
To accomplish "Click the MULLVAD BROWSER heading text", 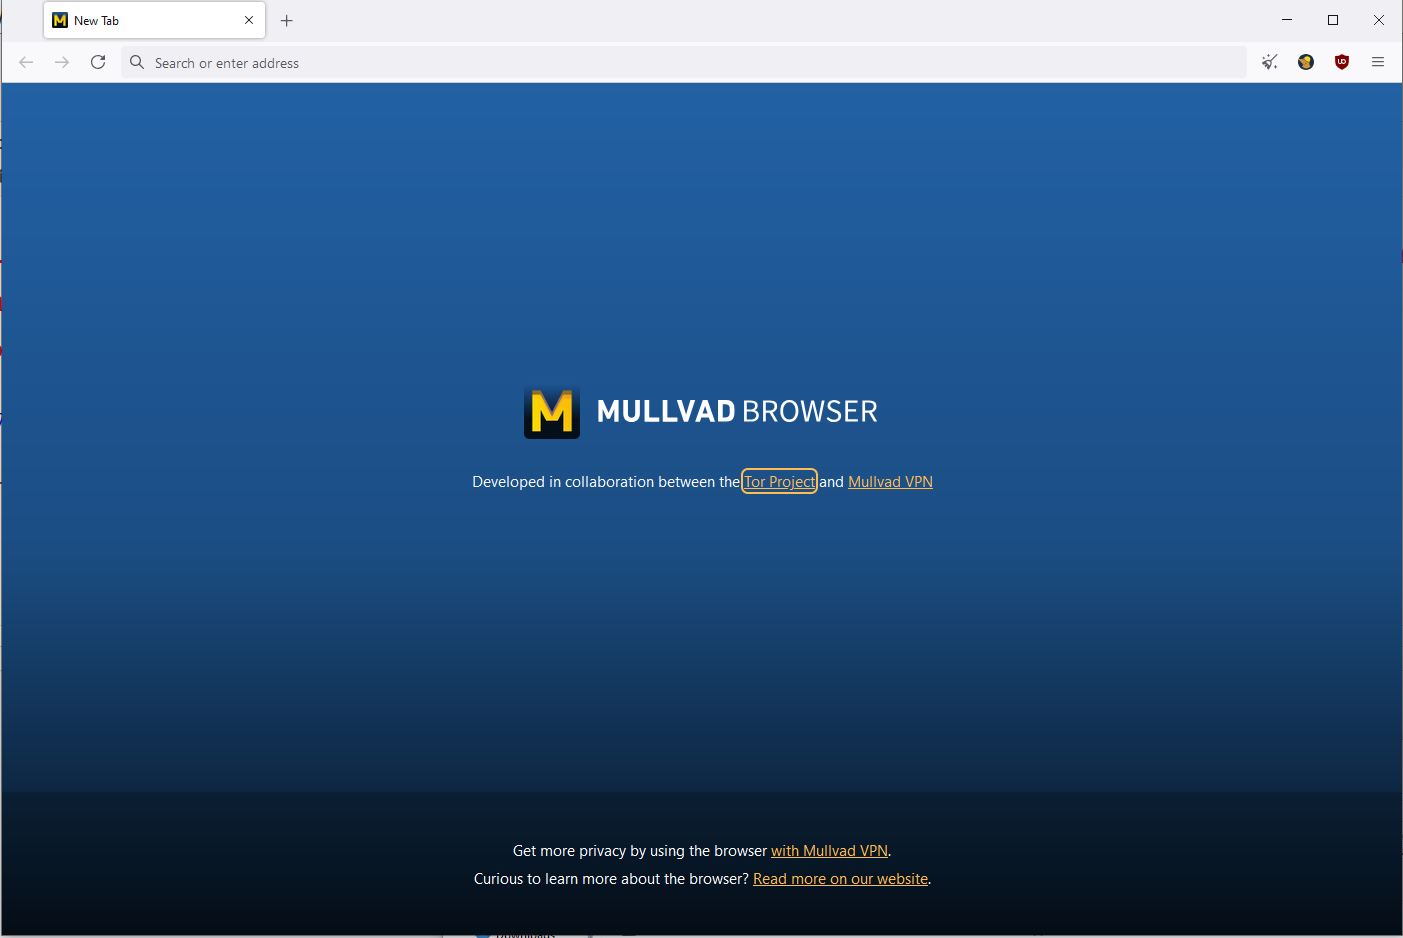I will [x=737, y=411].
